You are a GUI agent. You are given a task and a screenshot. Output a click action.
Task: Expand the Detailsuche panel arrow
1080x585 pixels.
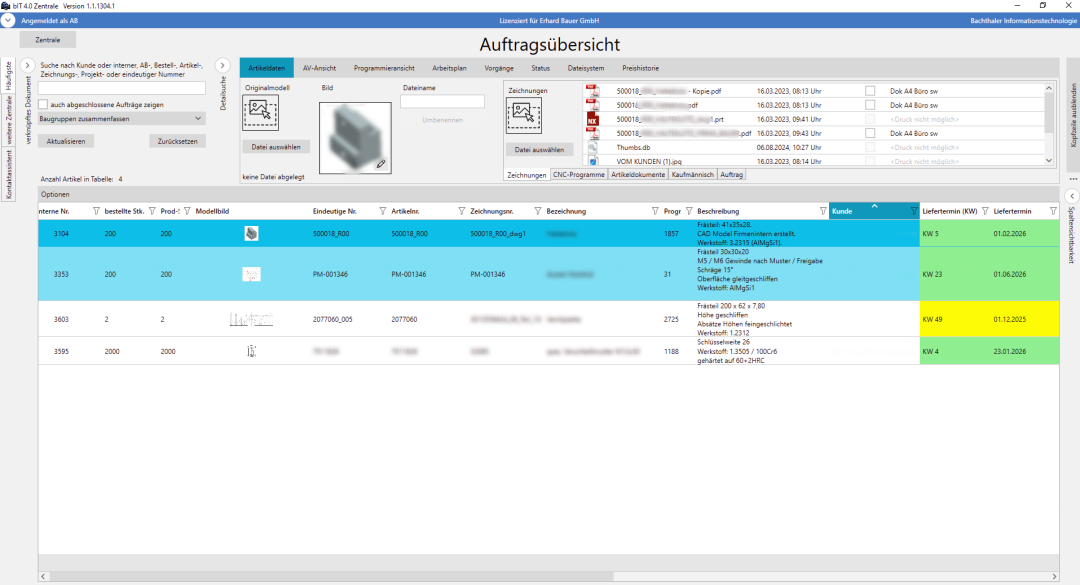223,66
